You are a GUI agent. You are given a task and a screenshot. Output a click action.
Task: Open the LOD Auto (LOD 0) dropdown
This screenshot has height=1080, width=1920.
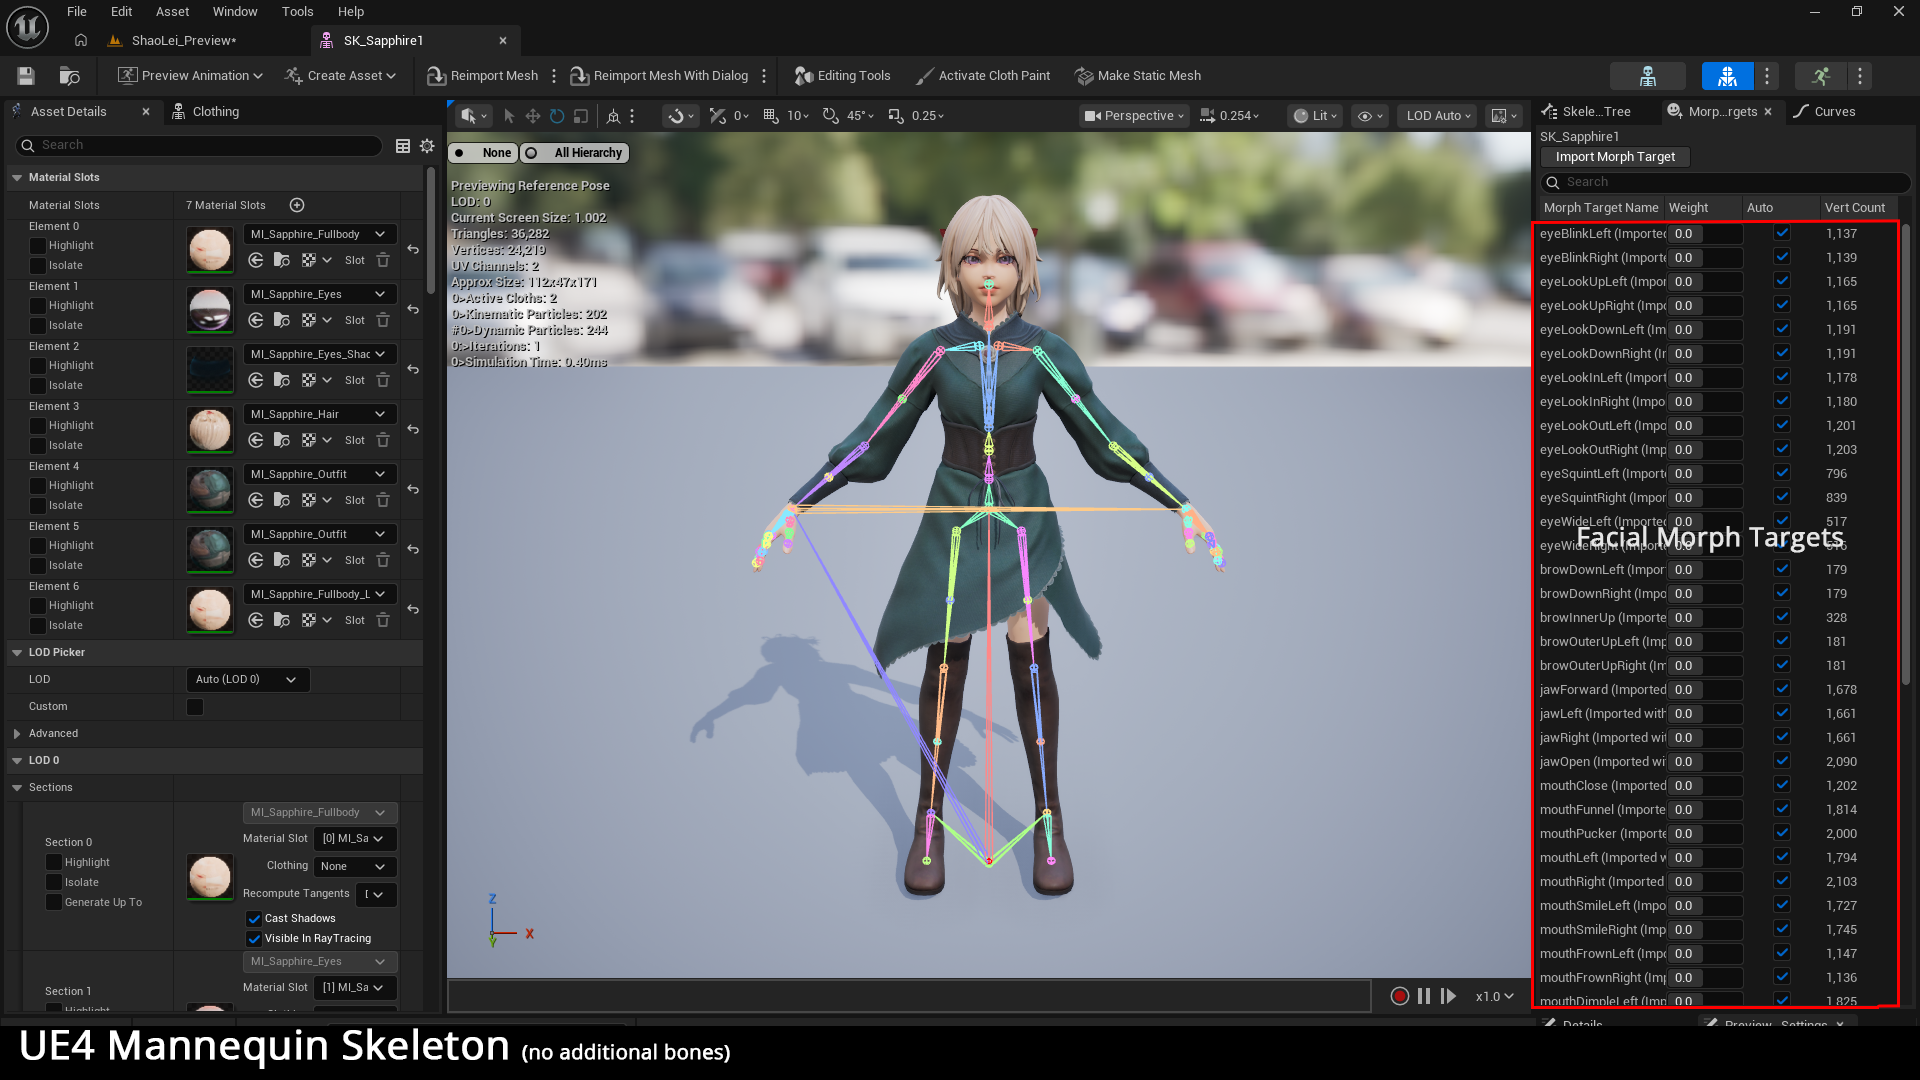(247, 680)
